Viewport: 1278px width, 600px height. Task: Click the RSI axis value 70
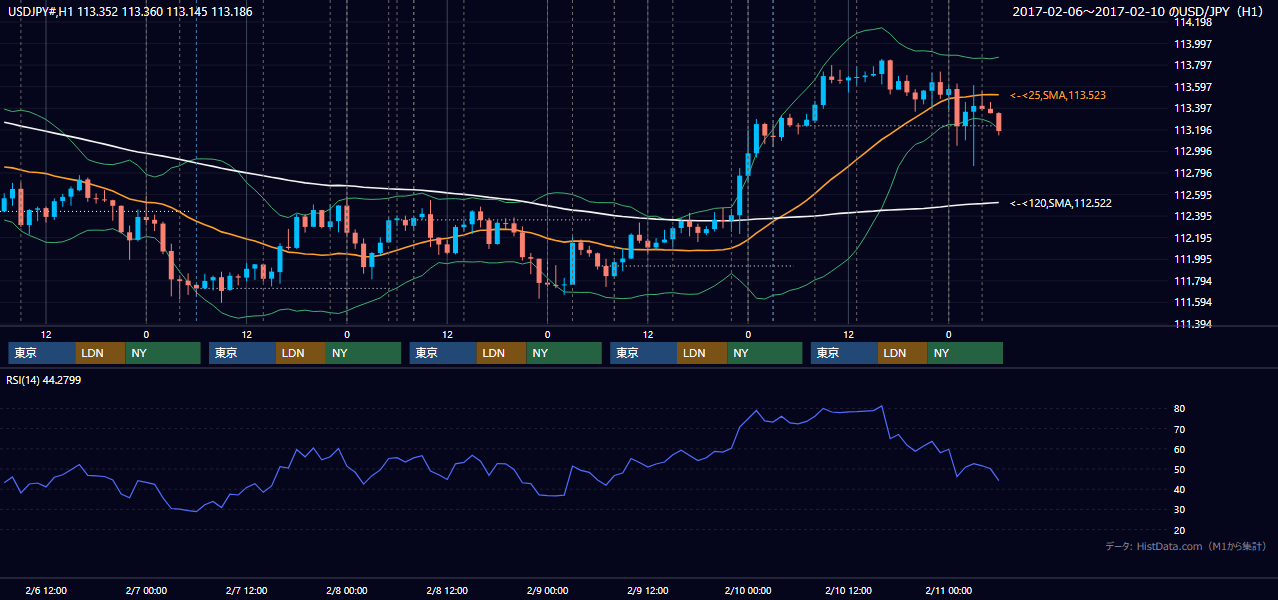point(1180,429)
